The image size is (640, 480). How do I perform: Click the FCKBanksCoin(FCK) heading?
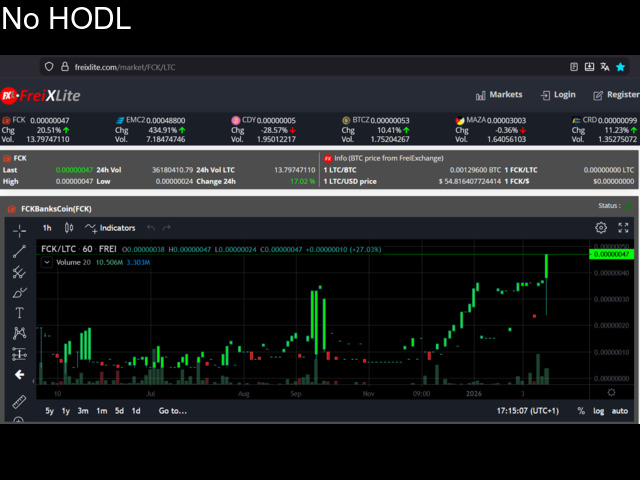click(x=56, y=209)
